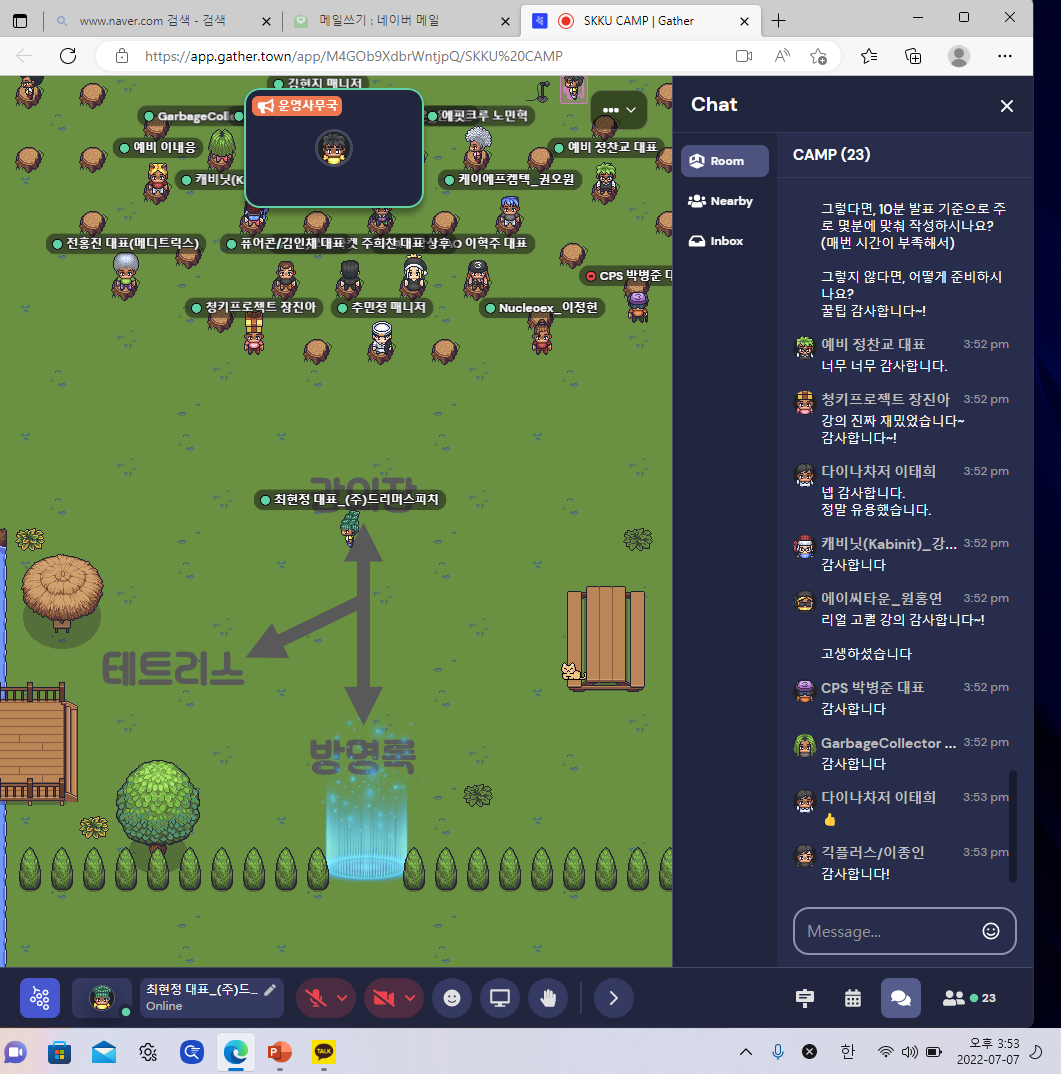
Task: Edit your display name with the pencil
Action: pyautogui.click(x=268, y=989)
